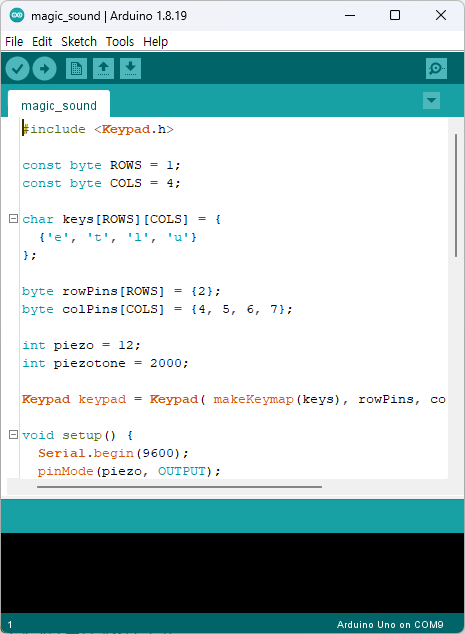465x634 pixels.
Task: Click the #include <Keypad.h> line
Action: 98,129
